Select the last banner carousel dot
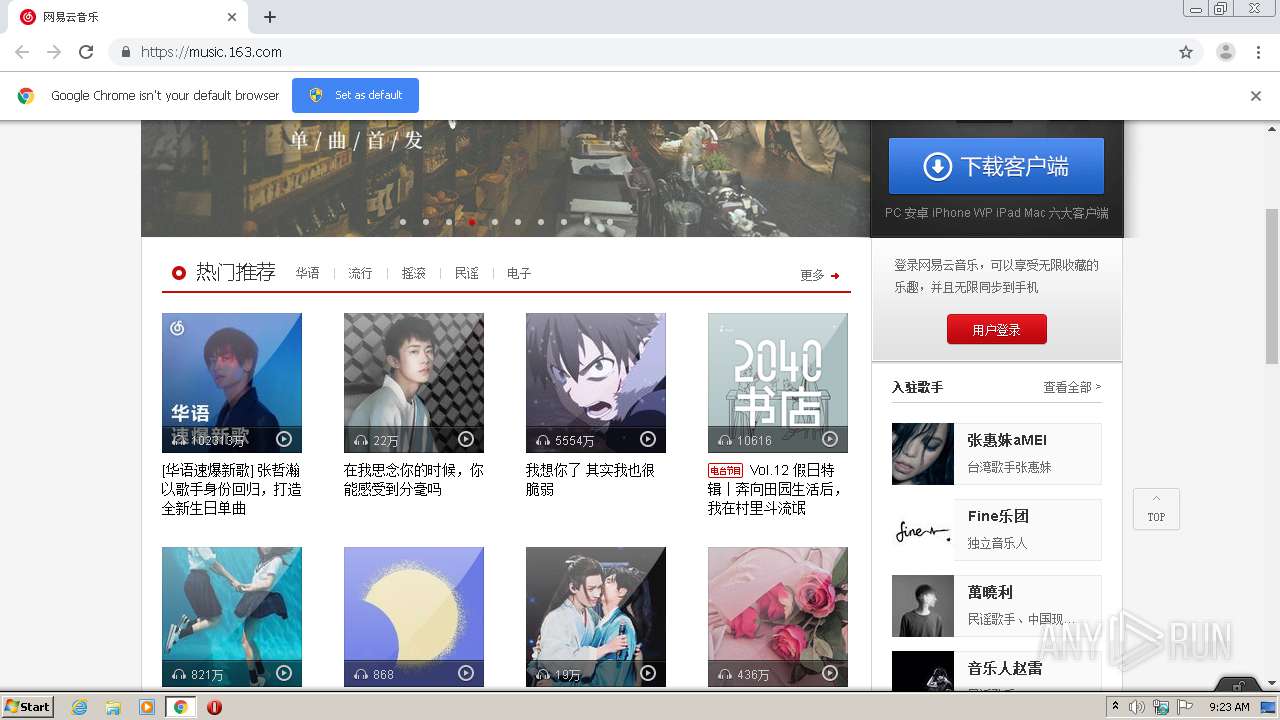 [x=609, y=222]
